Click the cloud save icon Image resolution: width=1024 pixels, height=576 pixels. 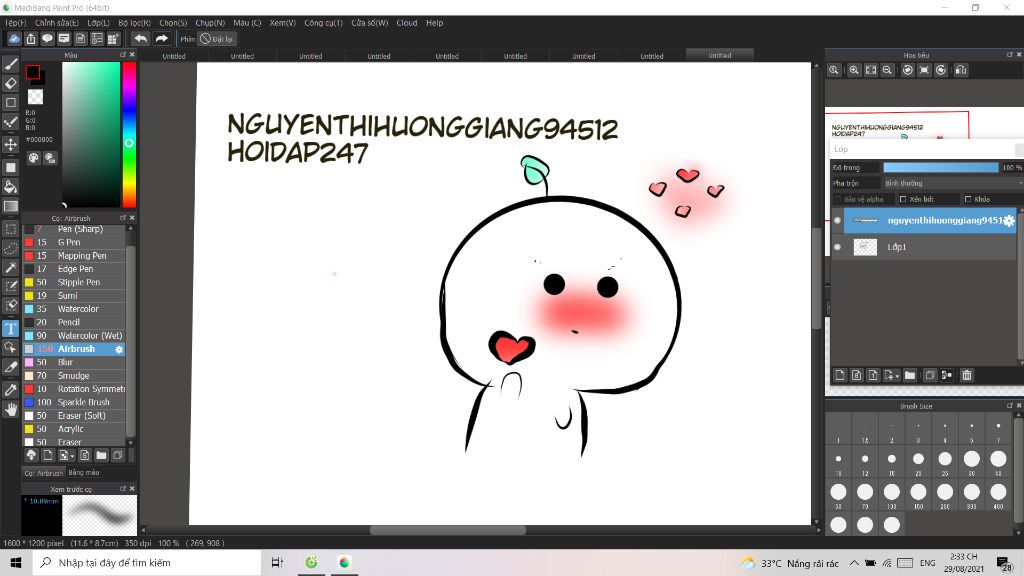14,39
